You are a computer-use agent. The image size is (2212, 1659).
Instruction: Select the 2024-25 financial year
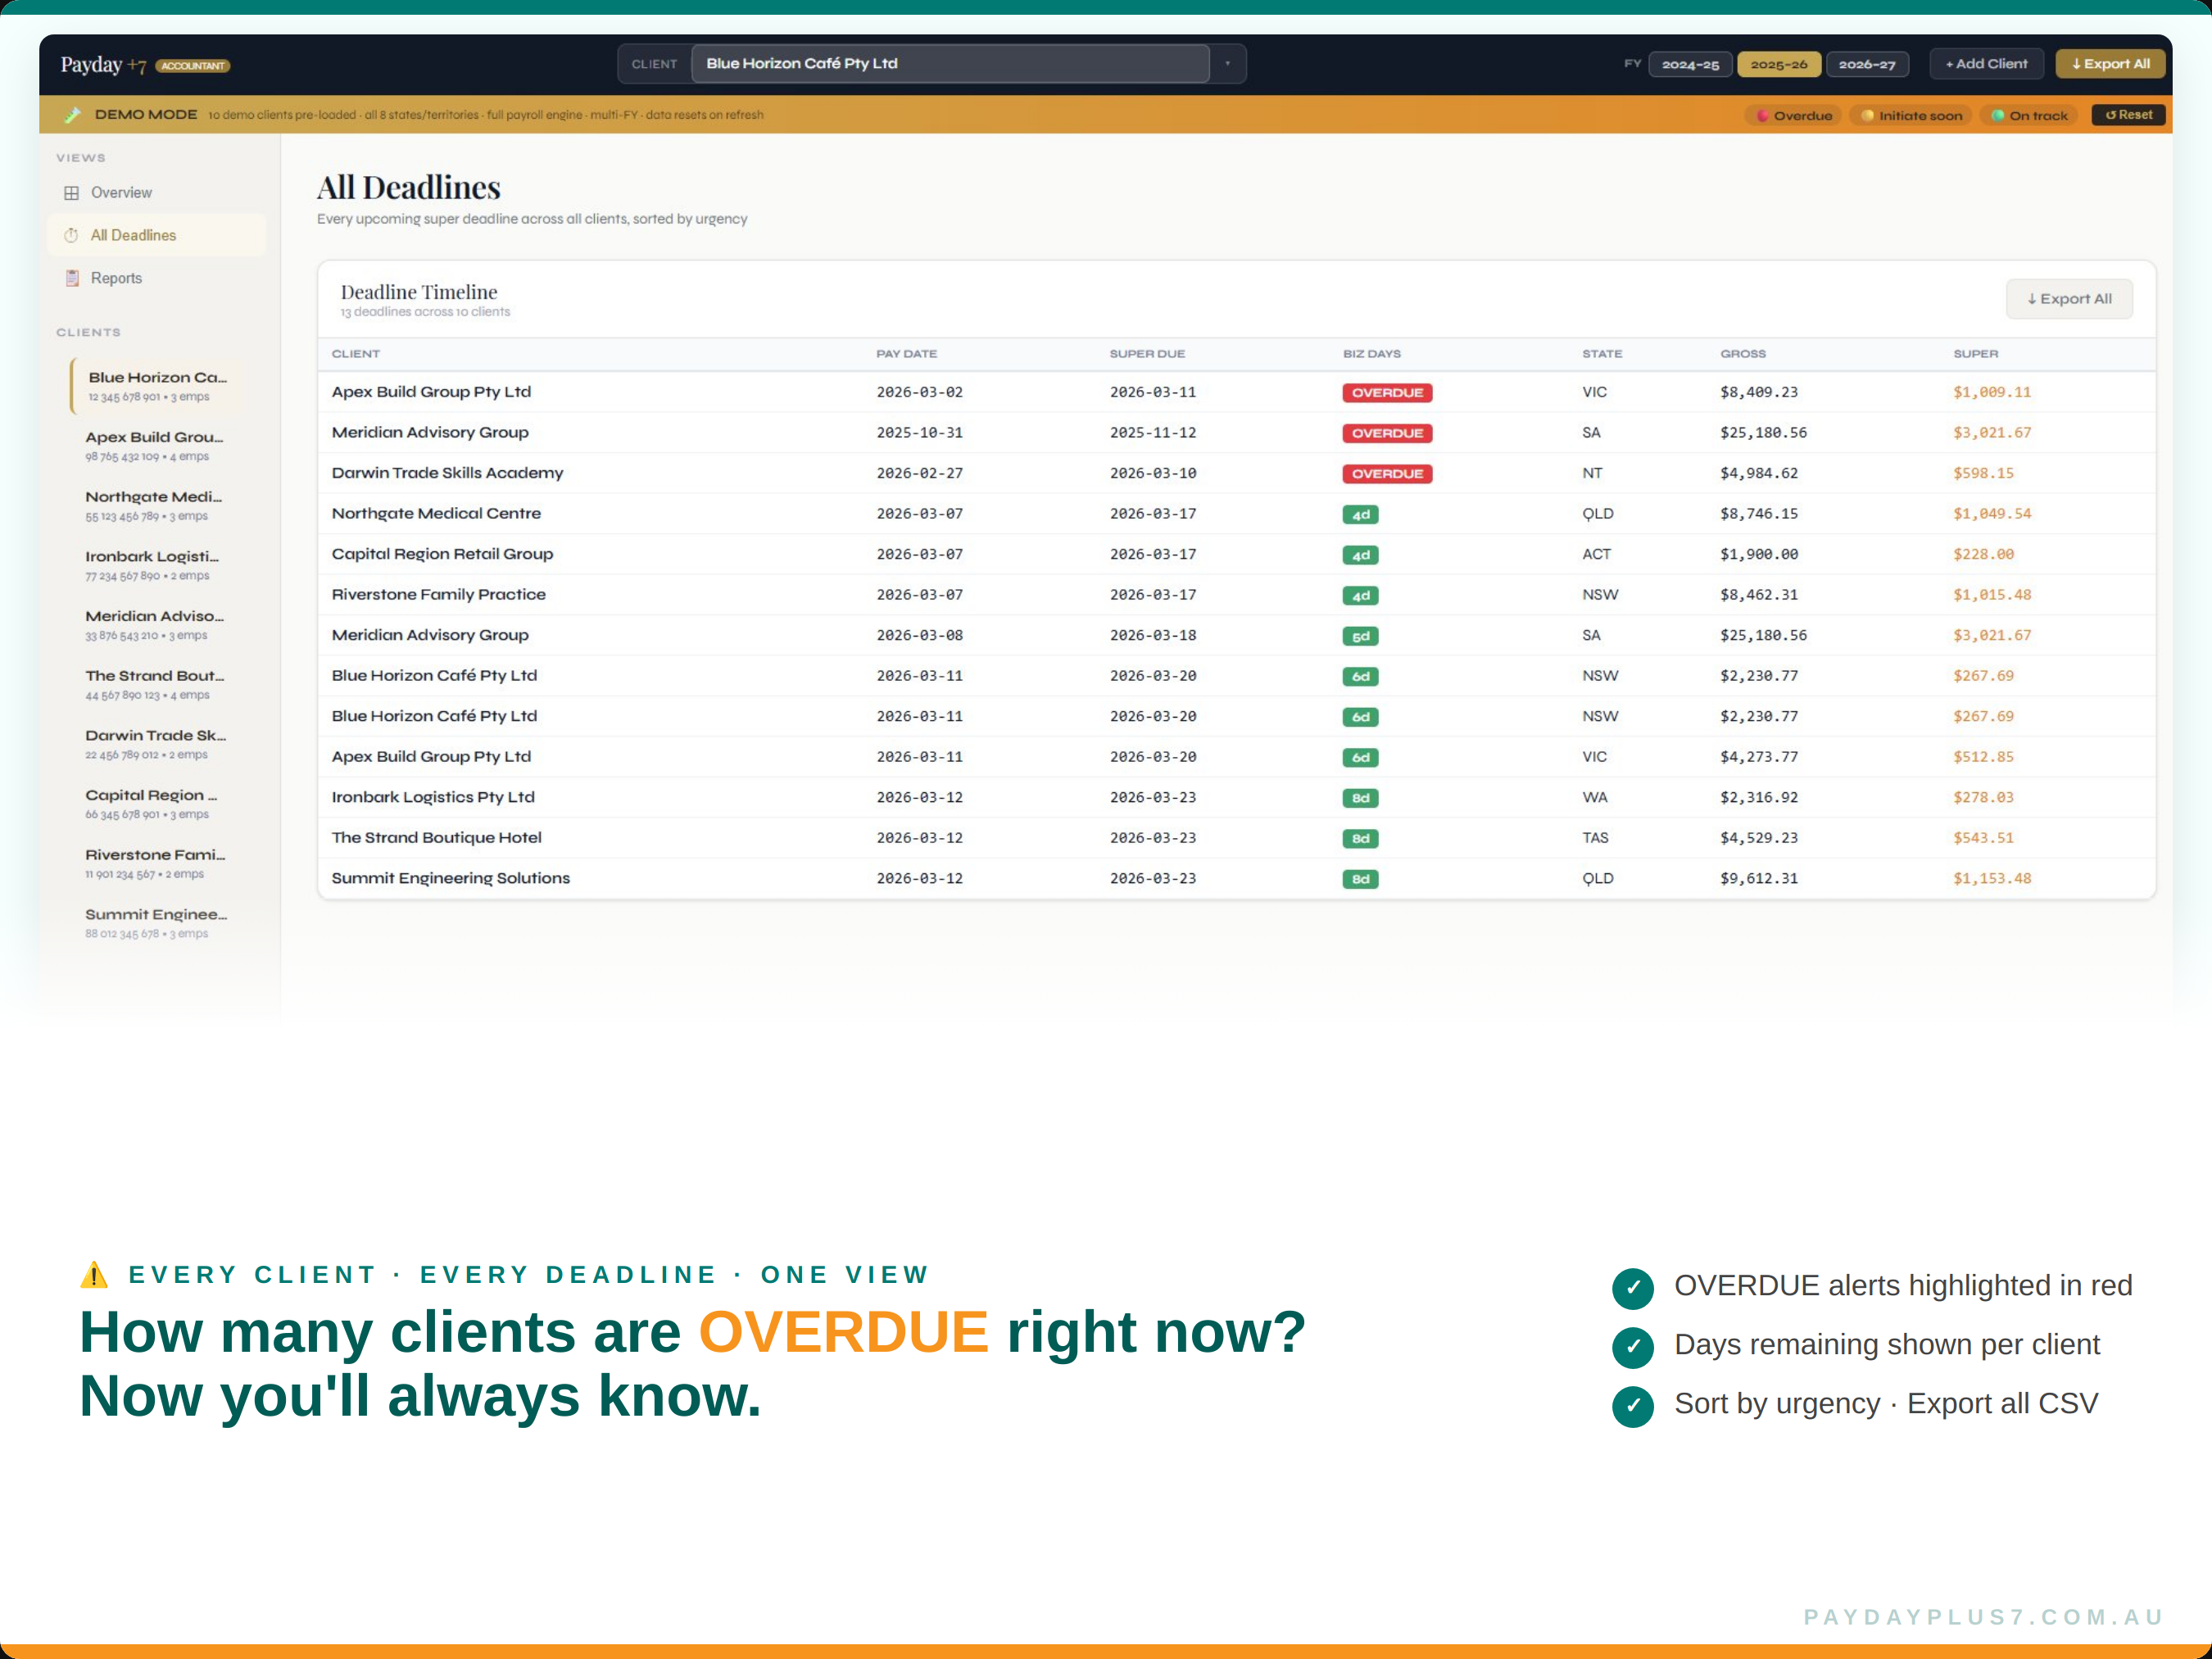coord(1690,63)
